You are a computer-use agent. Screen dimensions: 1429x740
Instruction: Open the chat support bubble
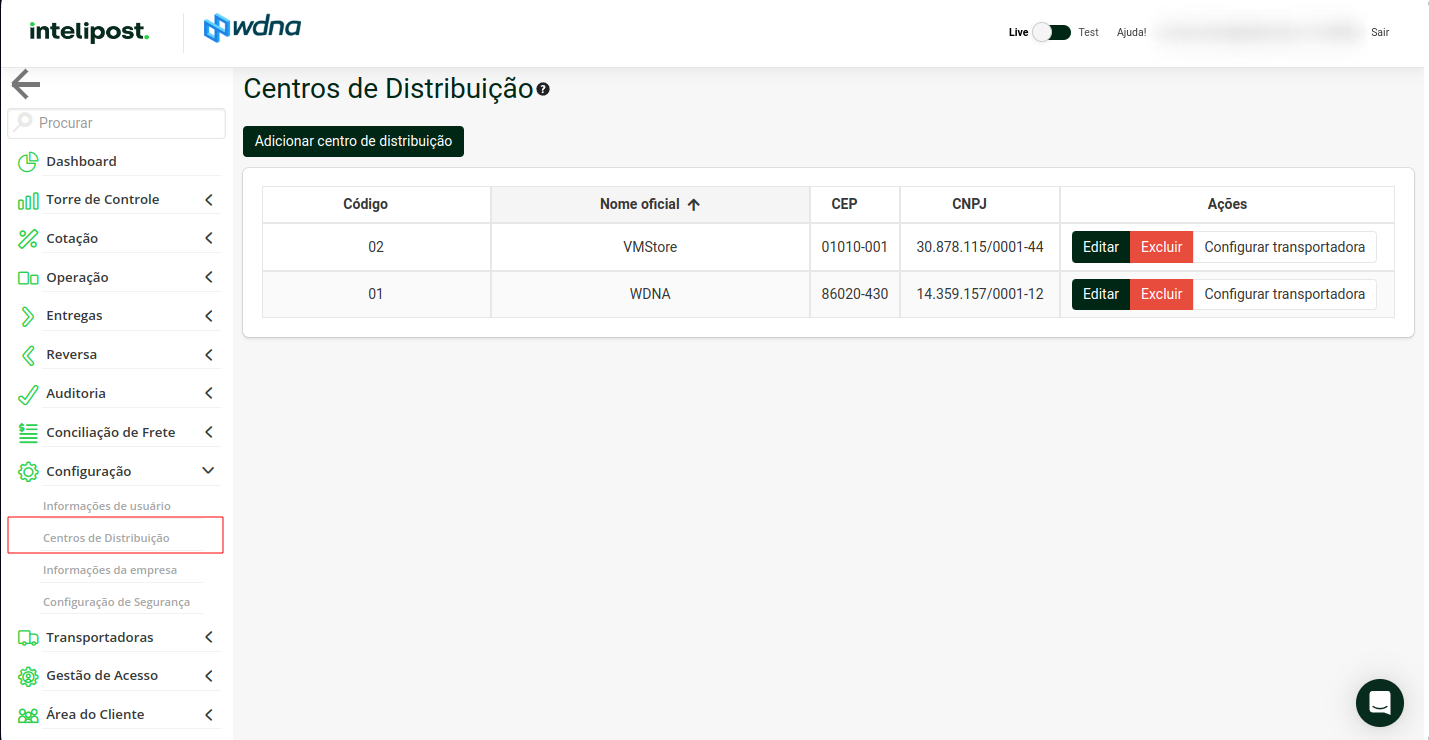pos(1380,703)
